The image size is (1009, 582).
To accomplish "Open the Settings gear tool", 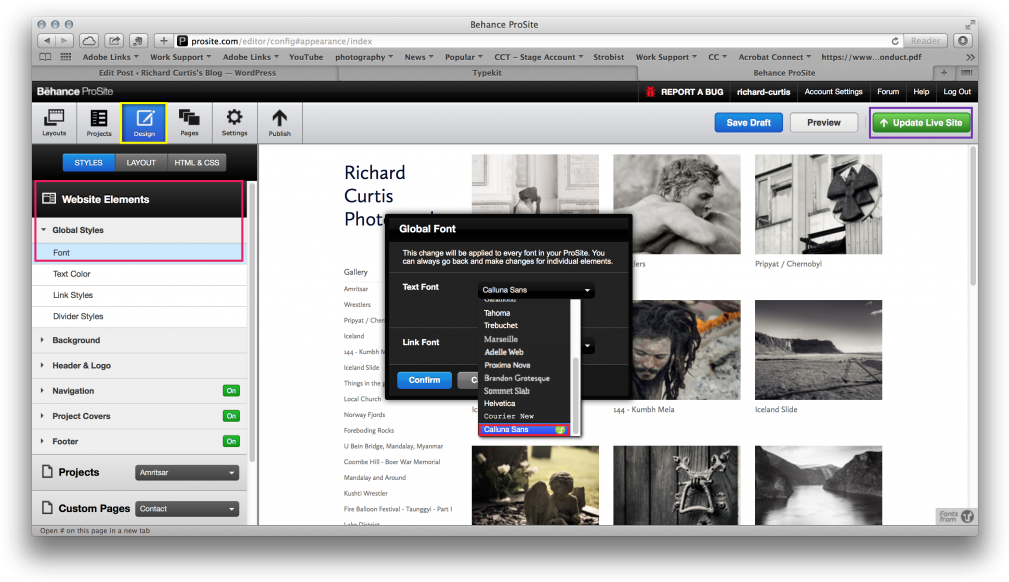I will [x=234, y=122].
